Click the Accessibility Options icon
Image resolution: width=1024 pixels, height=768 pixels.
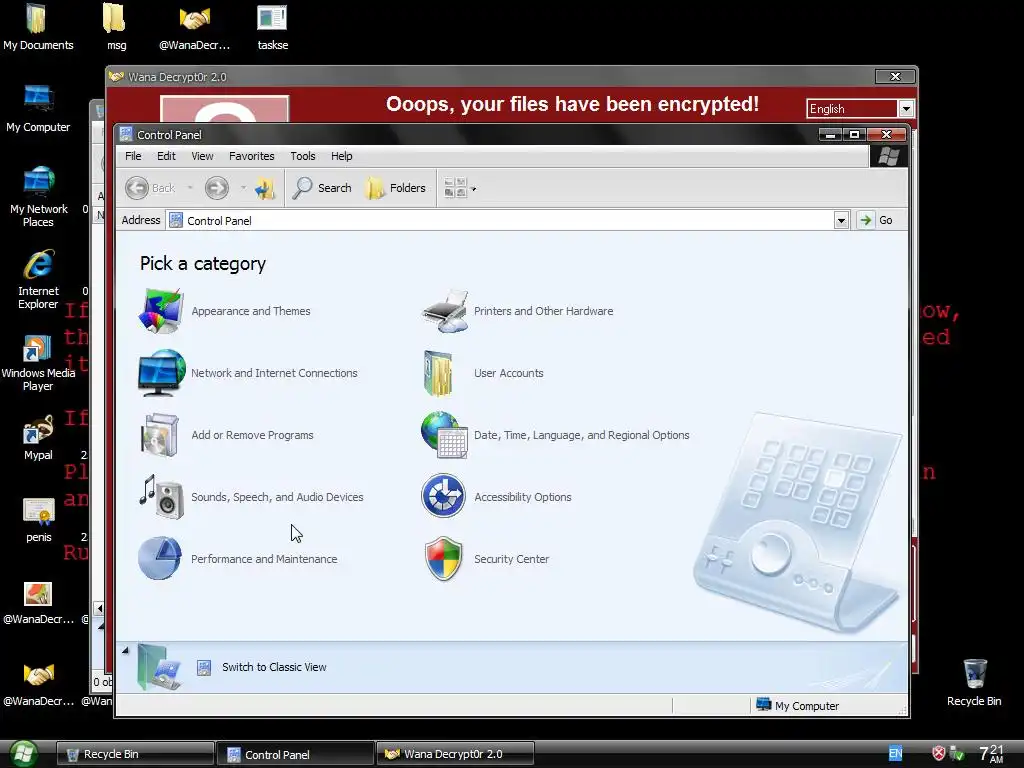point(443,496)
